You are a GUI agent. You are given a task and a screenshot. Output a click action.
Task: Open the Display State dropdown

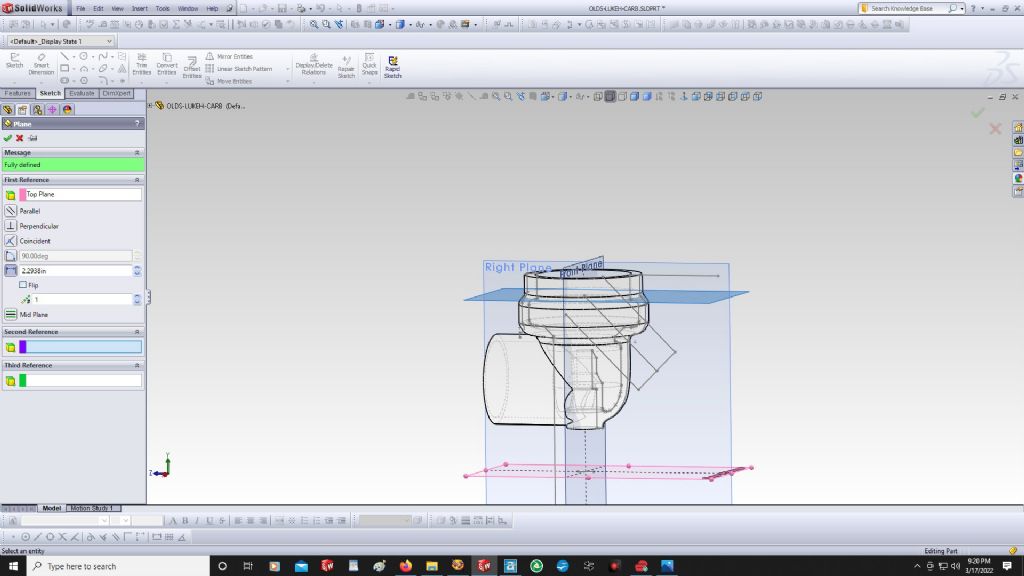coord(109,41)
